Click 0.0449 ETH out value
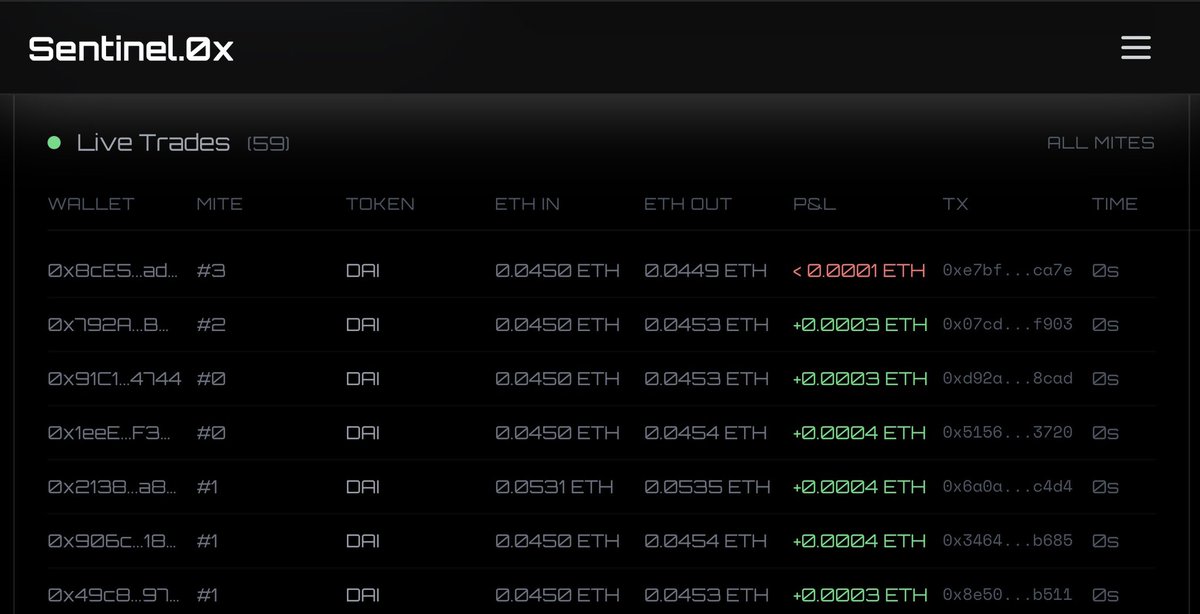1200x614 pixels. 706,271
